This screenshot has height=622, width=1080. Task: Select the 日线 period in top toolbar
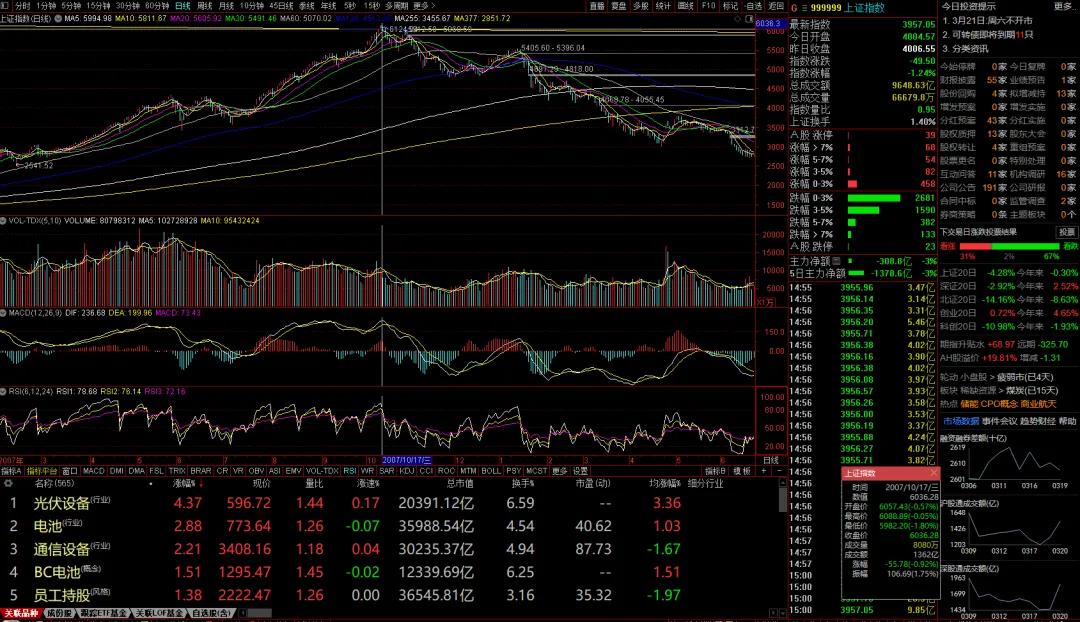[181, 5]
